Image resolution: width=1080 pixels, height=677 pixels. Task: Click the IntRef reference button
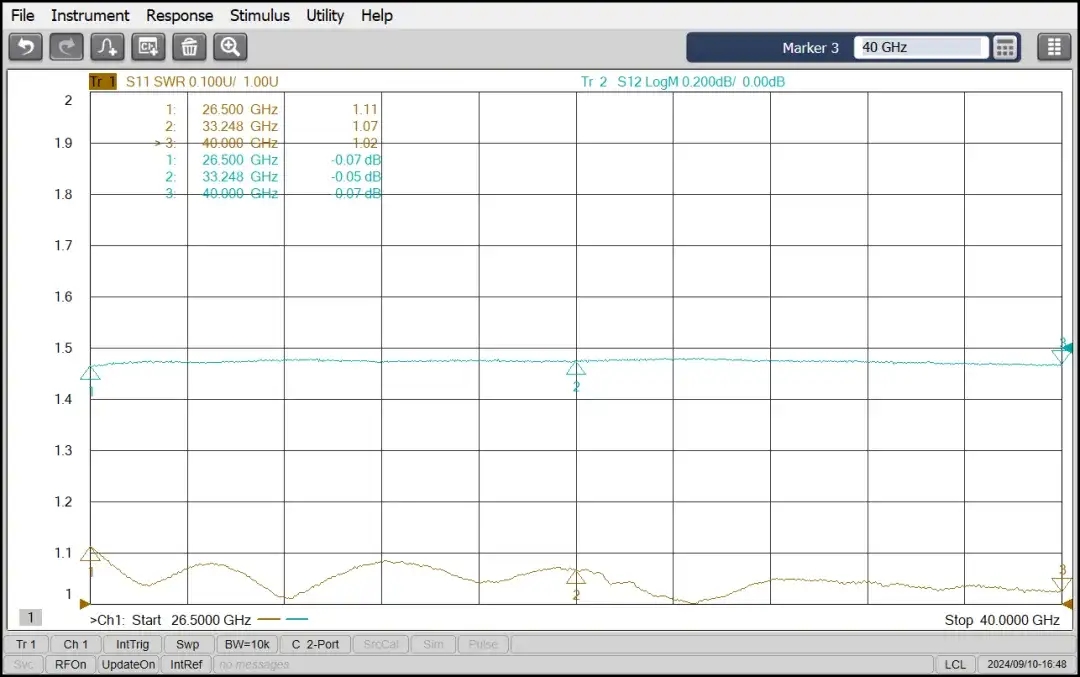(x=186, y=665)
